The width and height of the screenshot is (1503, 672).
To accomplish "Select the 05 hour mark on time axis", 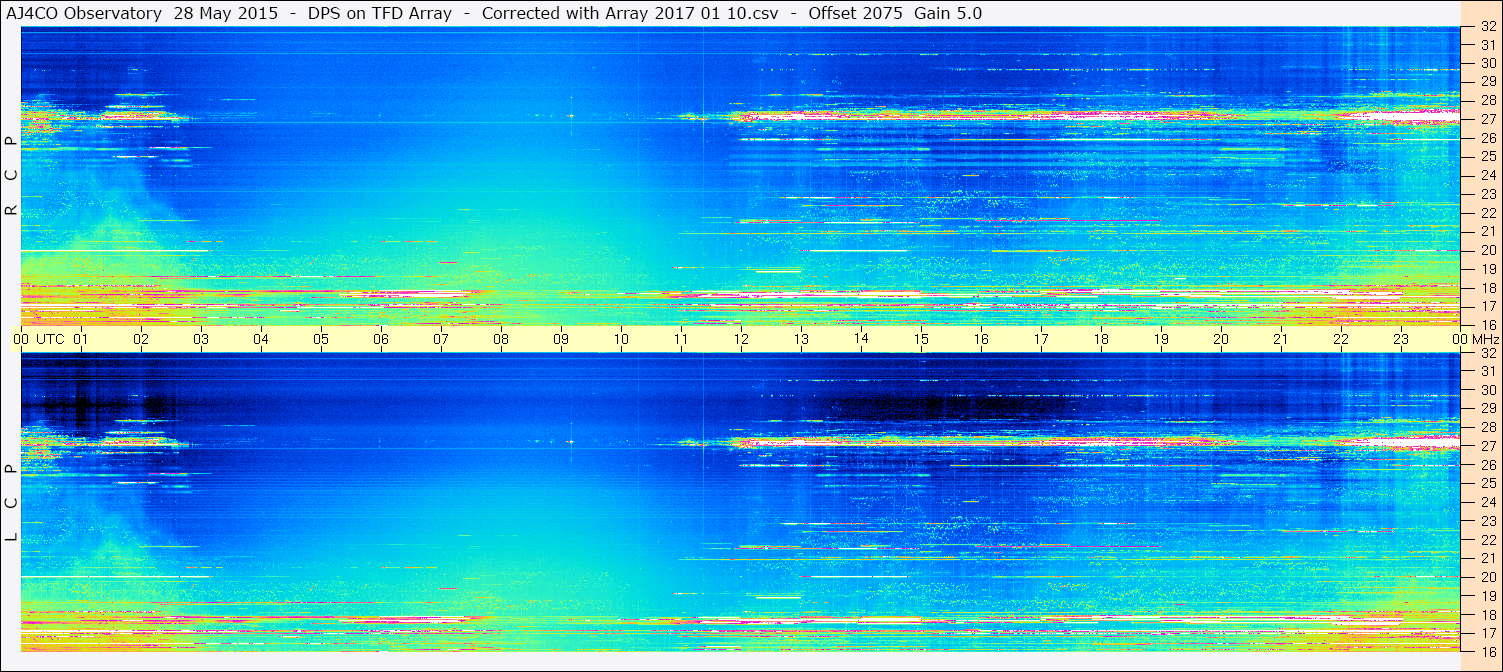I will click(321, 340).
